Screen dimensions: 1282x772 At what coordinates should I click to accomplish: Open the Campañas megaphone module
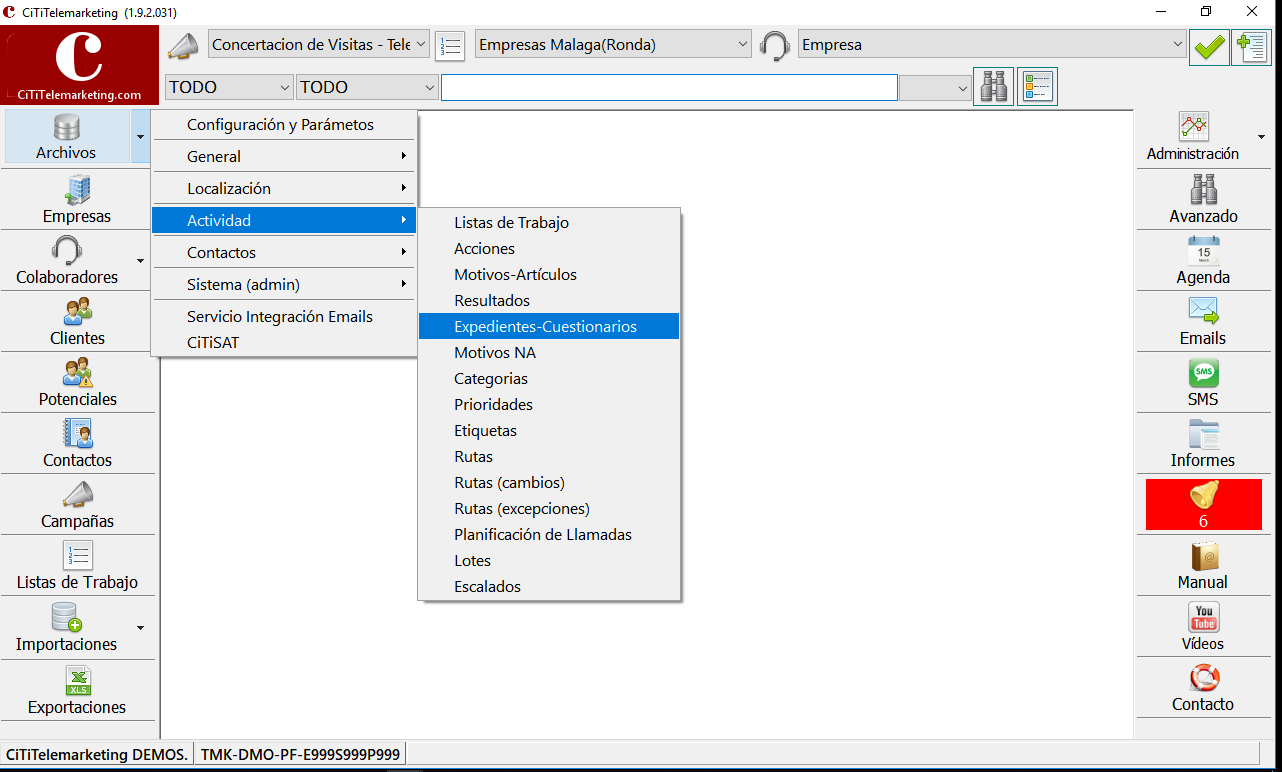(77, 505)
